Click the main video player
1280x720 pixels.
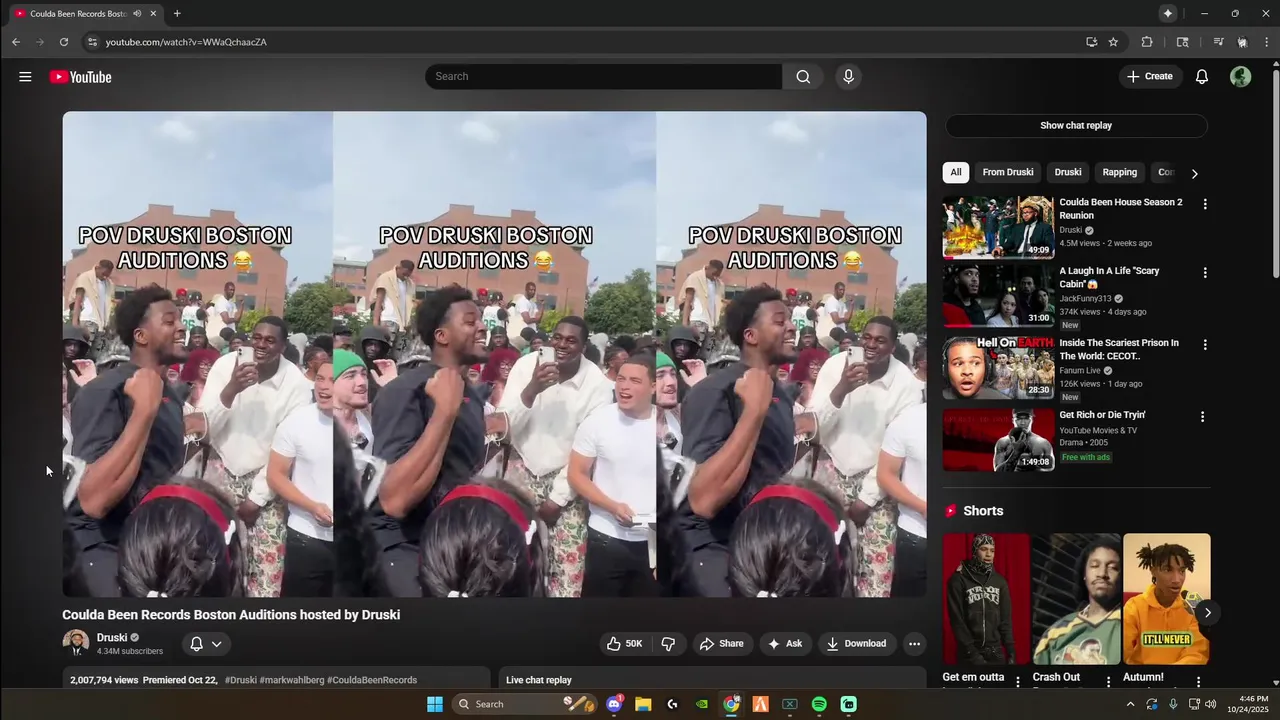[494, 354]
